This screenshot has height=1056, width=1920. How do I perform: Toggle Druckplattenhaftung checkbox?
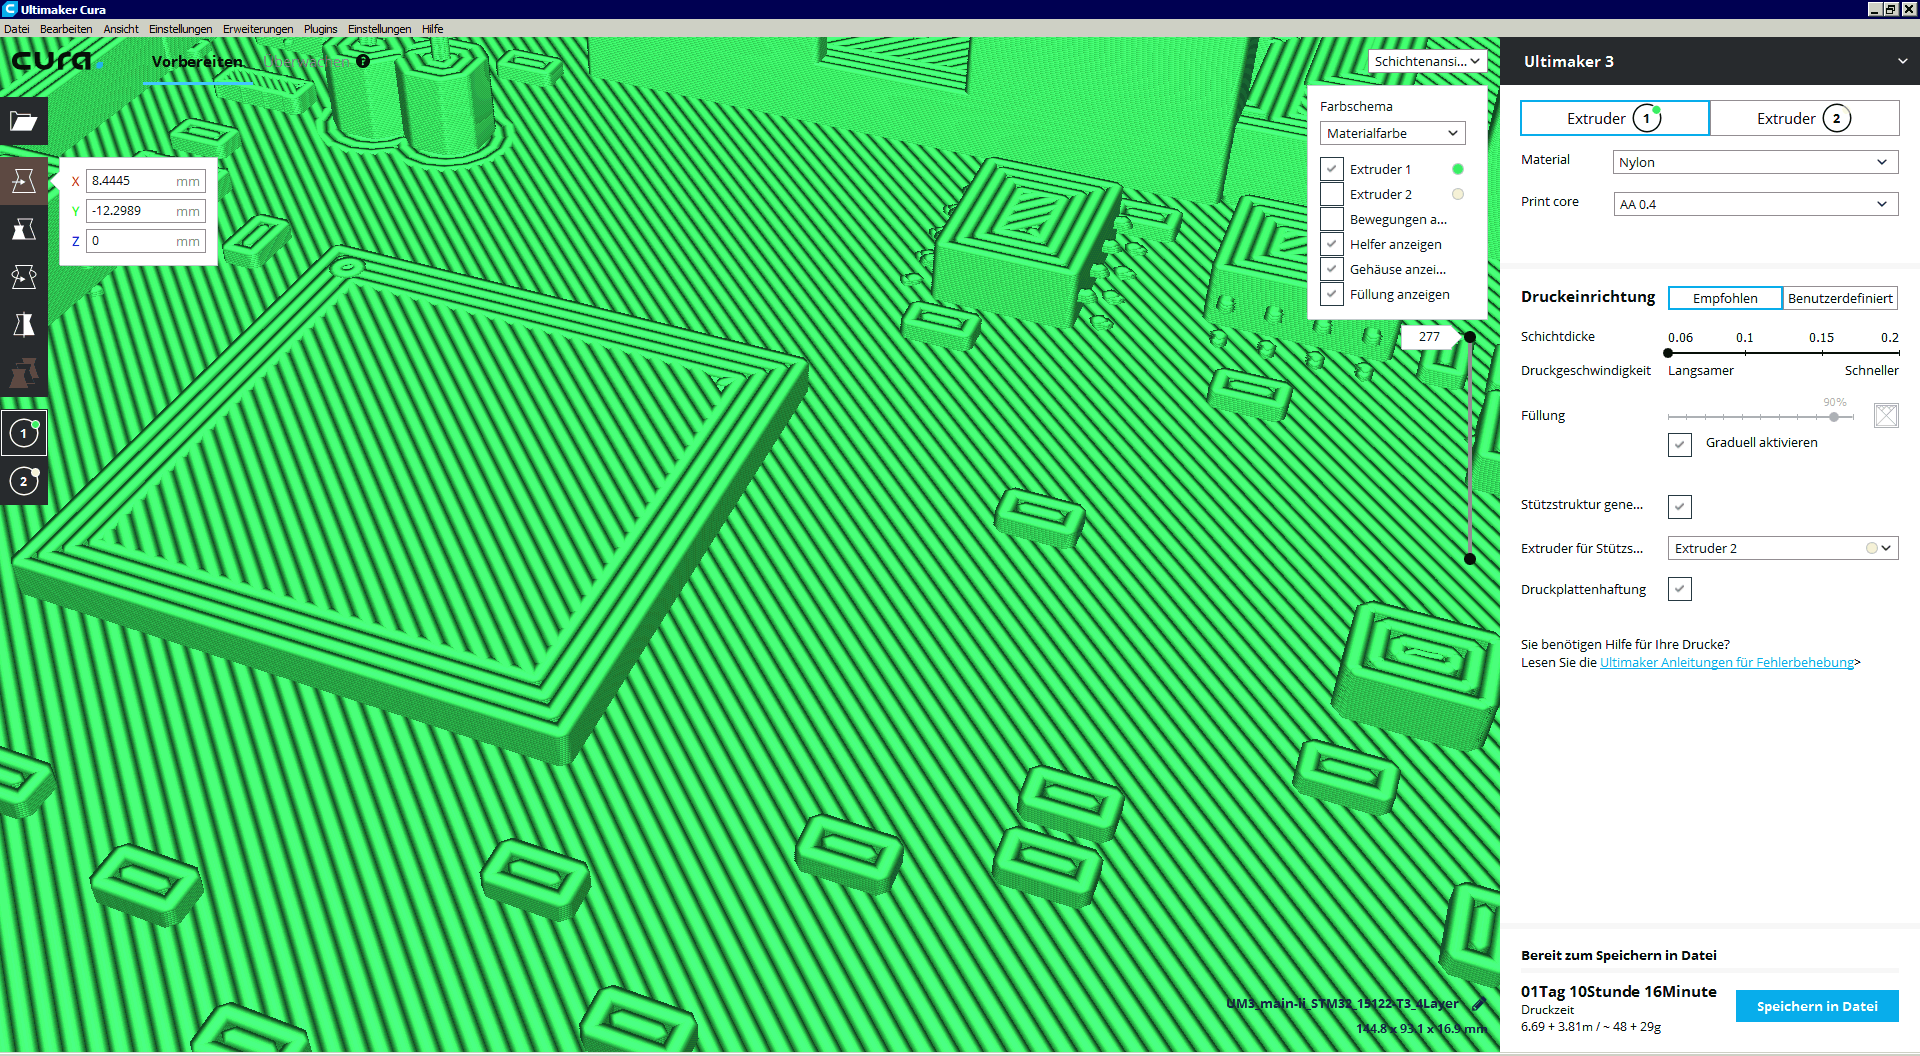[x=1680, y=589]
